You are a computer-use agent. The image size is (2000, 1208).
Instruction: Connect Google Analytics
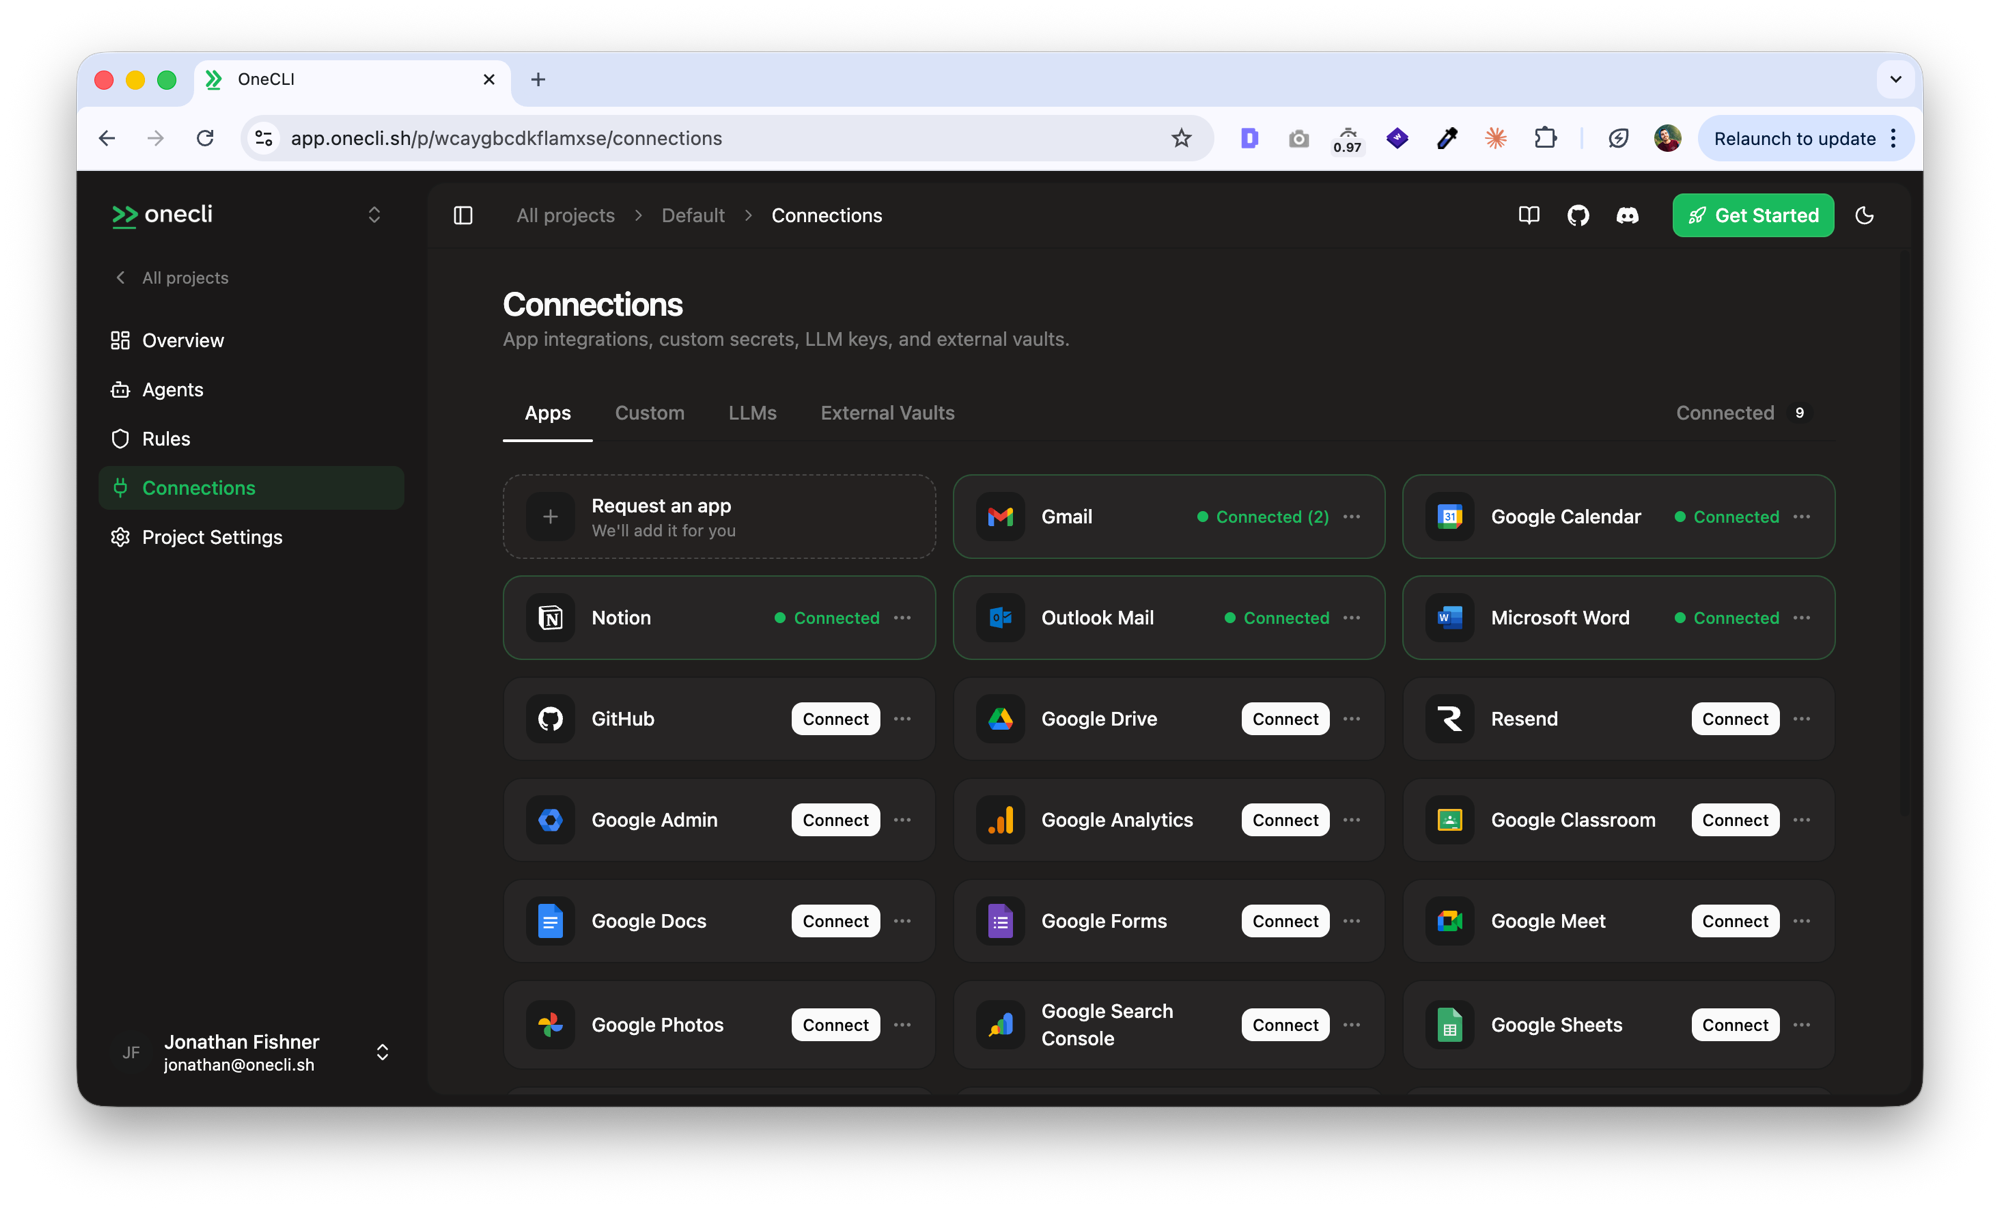tap(1285, 820)
